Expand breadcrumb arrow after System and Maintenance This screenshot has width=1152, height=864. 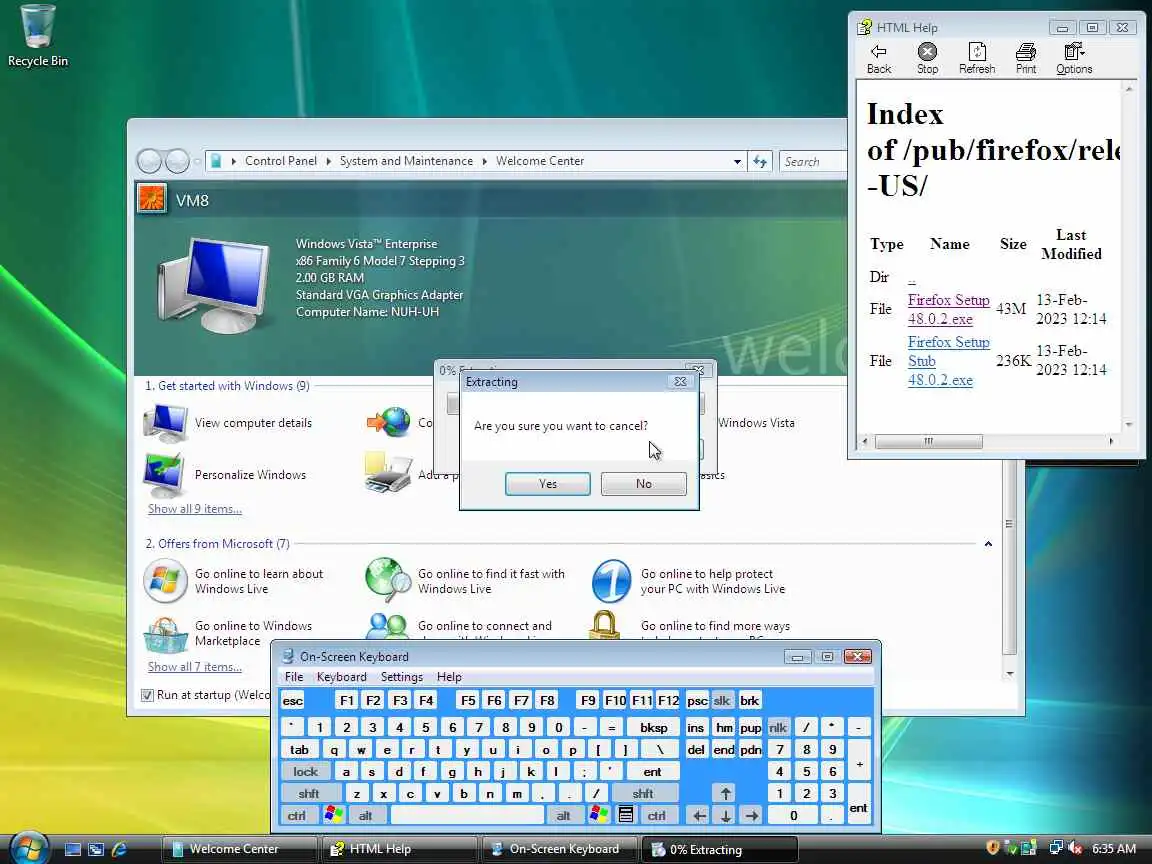pyautogui.click(x=485, y=161)
